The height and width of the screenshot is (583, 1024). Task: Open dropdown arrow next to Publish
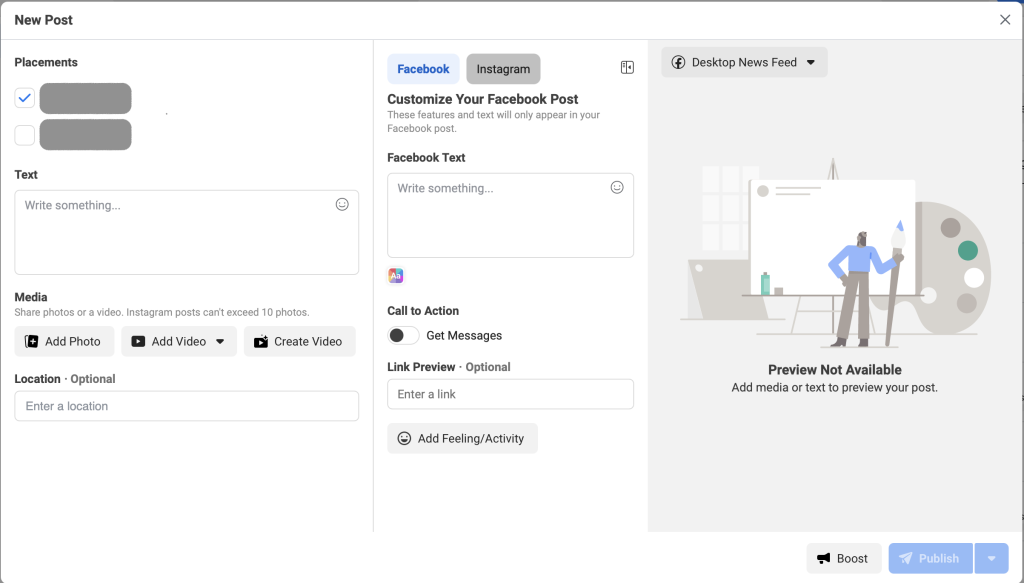coord(991,558)
